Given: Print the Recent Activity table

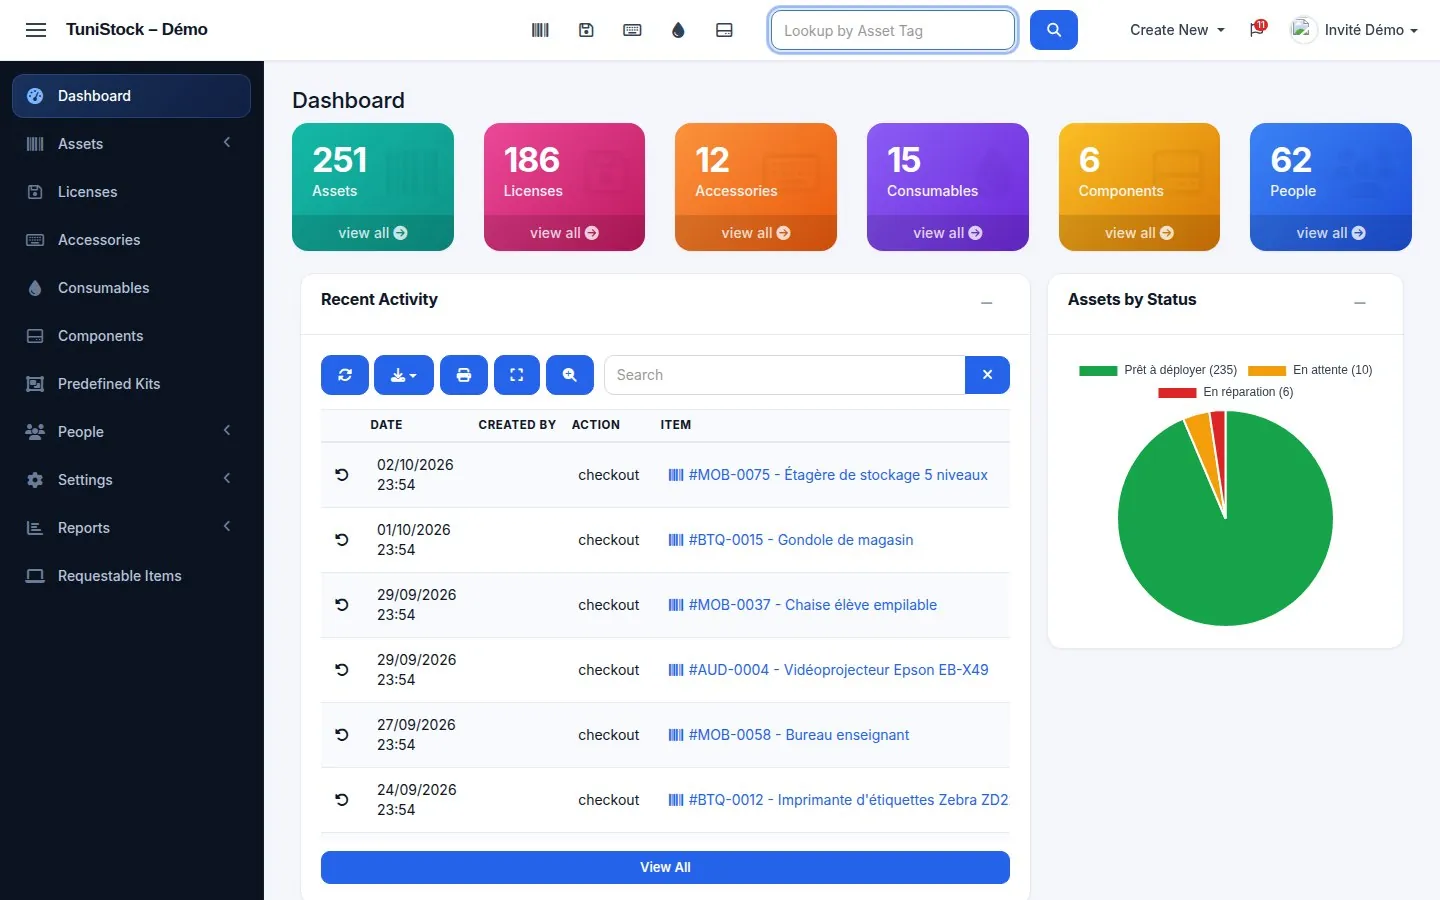Looking at the screenshot, I should tap(464, 375).
